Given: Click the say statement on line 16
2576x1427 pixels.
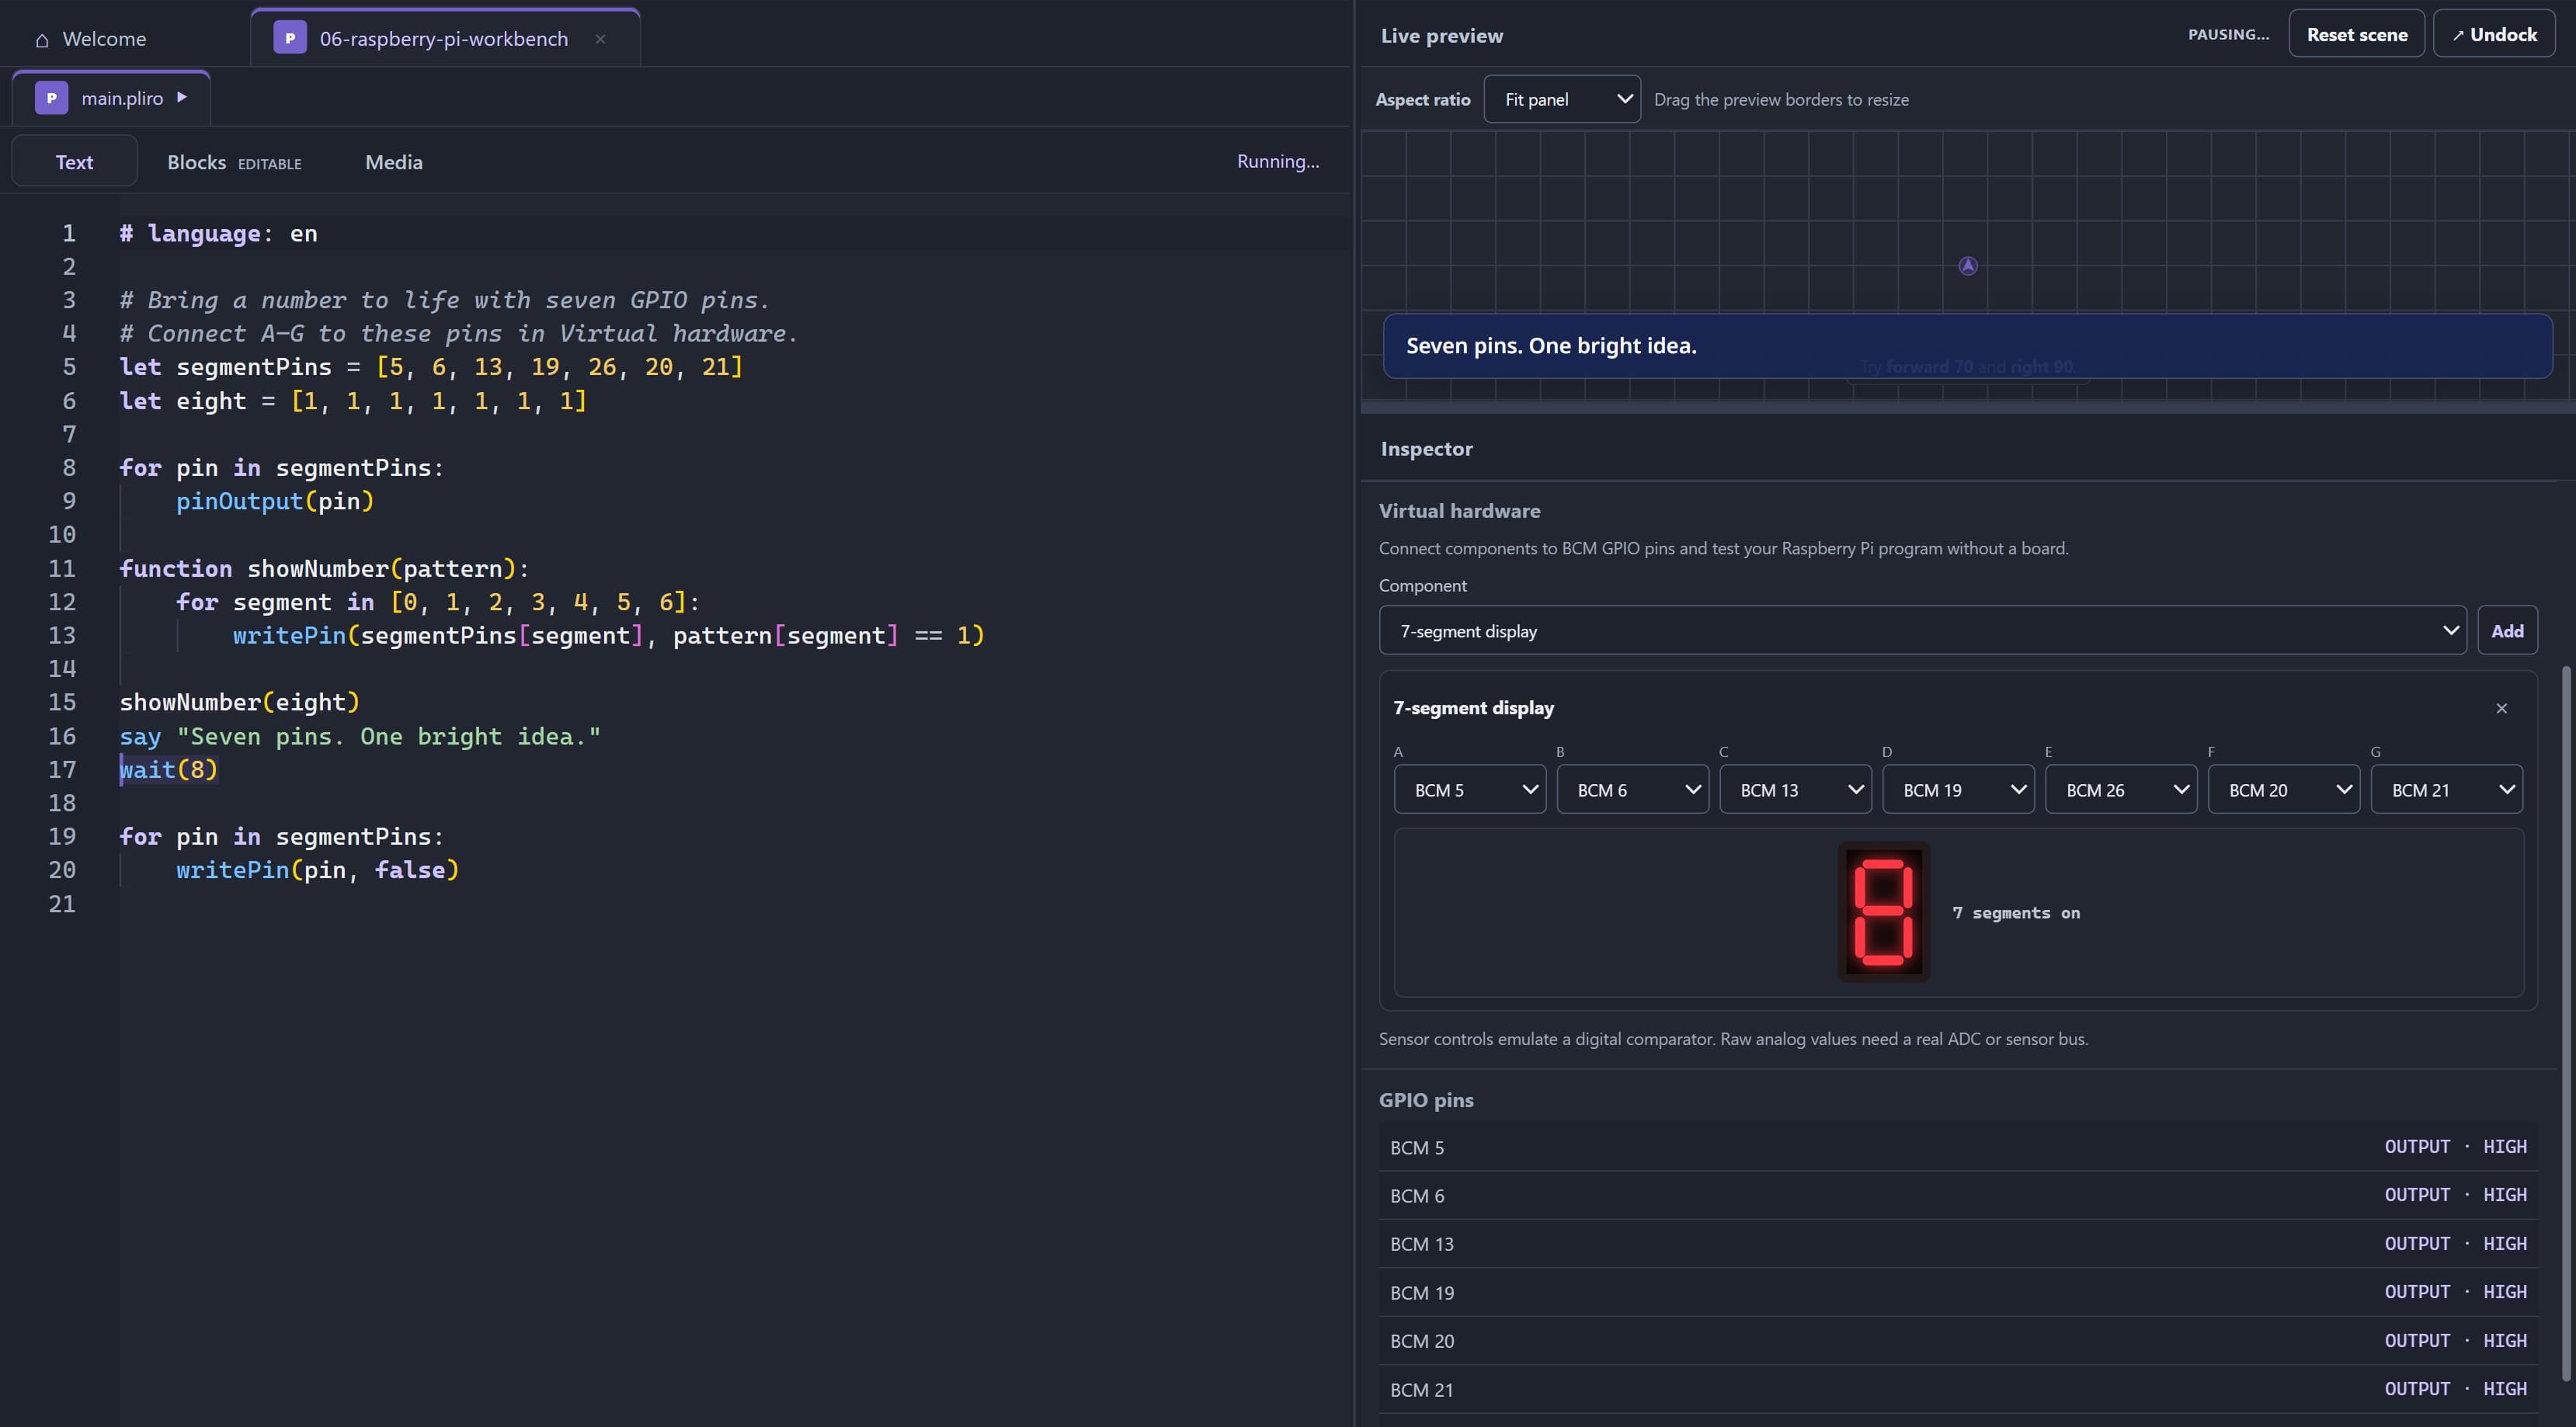Looking at the screenshot, I should click(360, 736).
